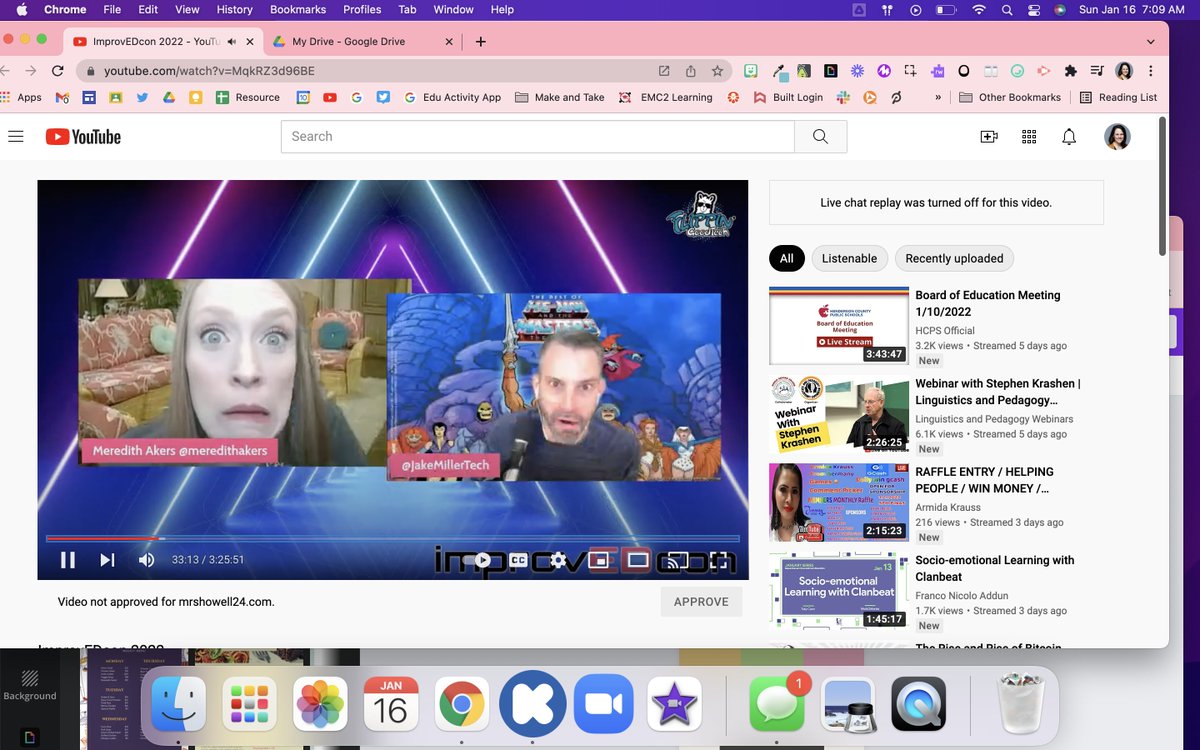Image resolution: width=1200 pixels, height=750 pixels.
Task: Open Edu Activity App bookmark
Action: pyautogui.click(x=452, y=97)
